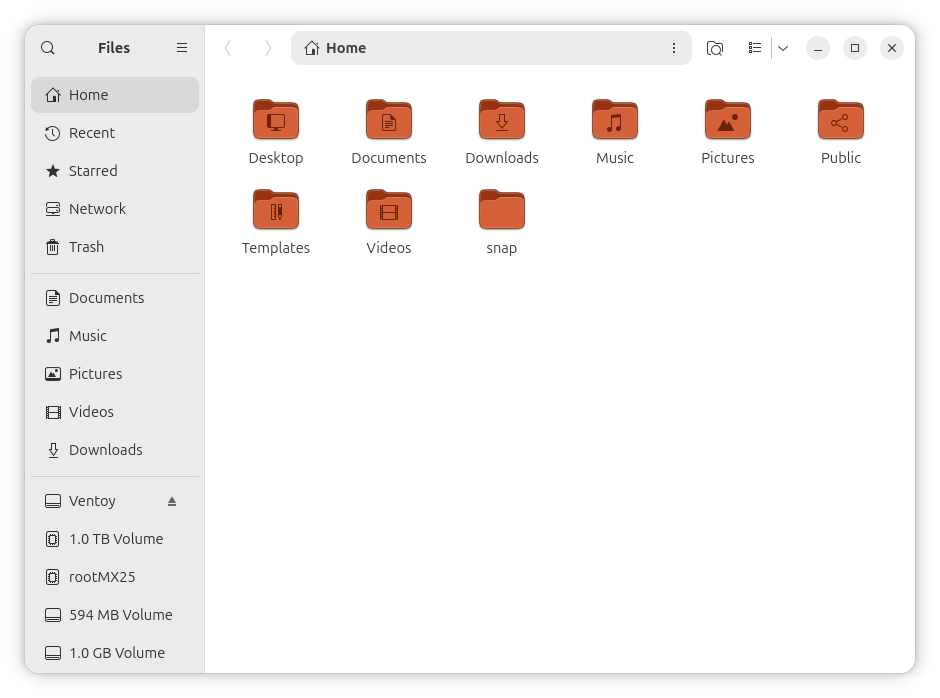Screen dimensions: 940x698
Task: Select Starred in sidebar
Action: [x=93, y=171]
